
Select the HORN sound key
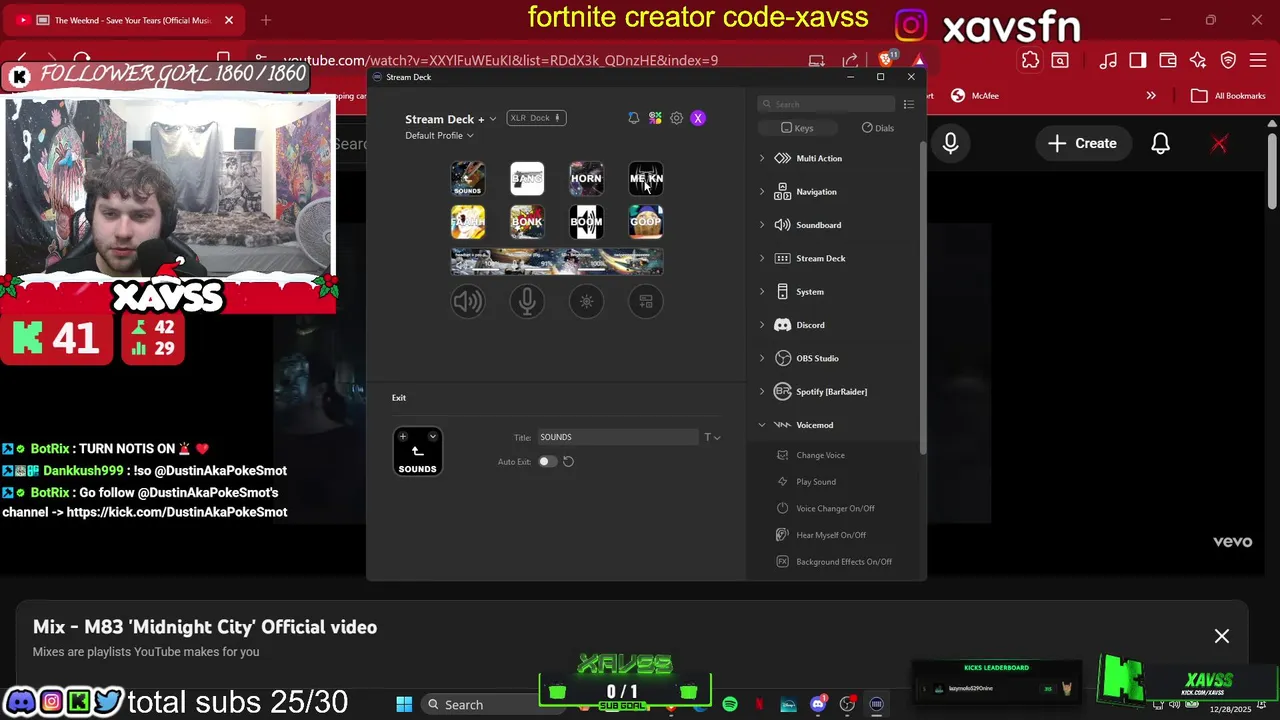pos(586,179)
